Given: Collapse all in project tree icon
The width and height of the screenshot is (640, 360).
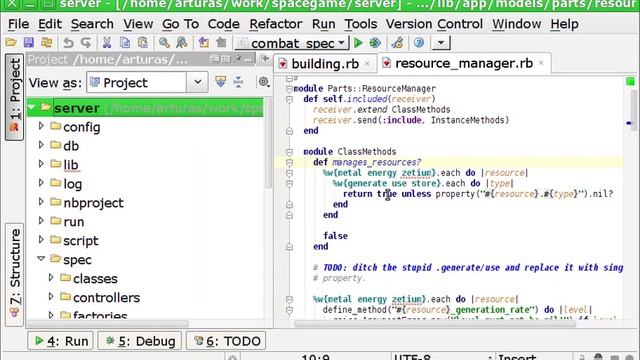Looking at the screenshot, I should click(x=238, y=82).
